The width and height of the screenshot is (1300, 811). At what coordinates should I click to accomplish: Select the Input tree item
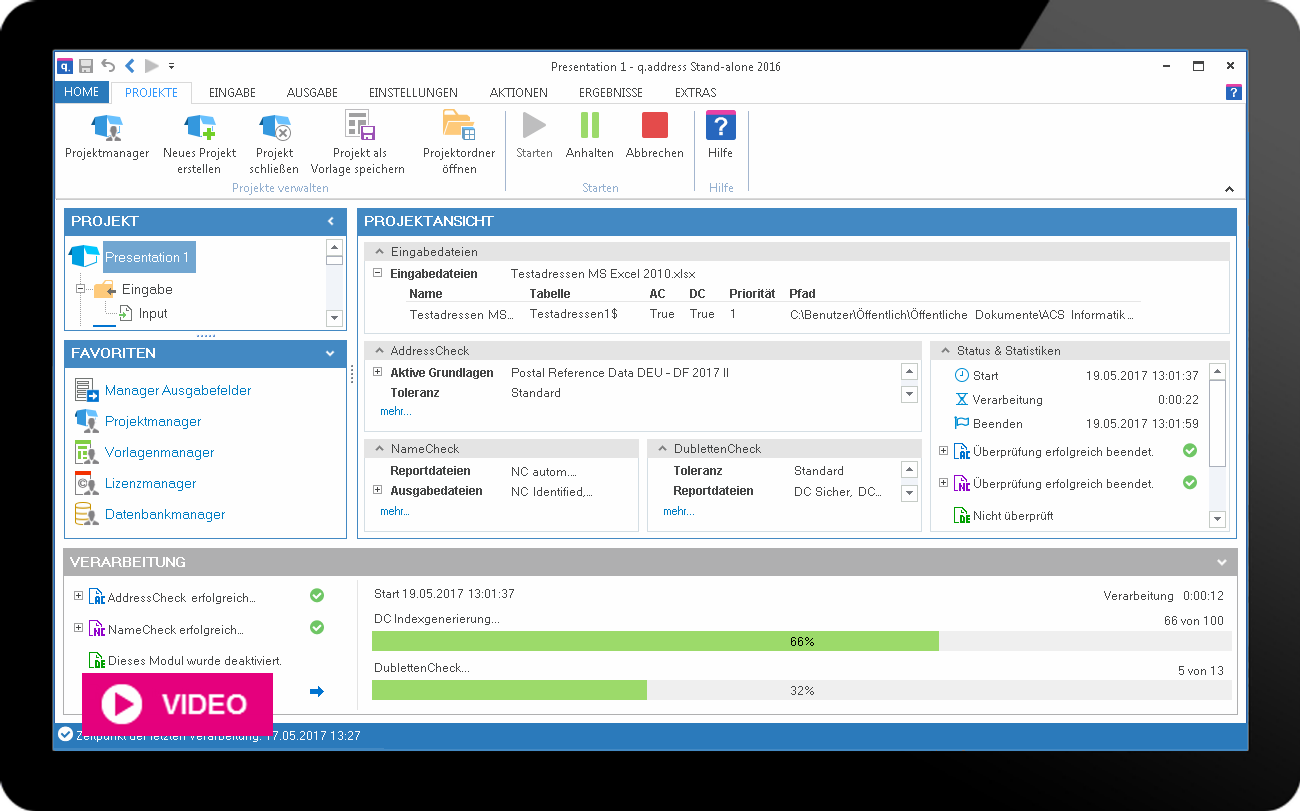pyautogui.click(x=153, y=313)
